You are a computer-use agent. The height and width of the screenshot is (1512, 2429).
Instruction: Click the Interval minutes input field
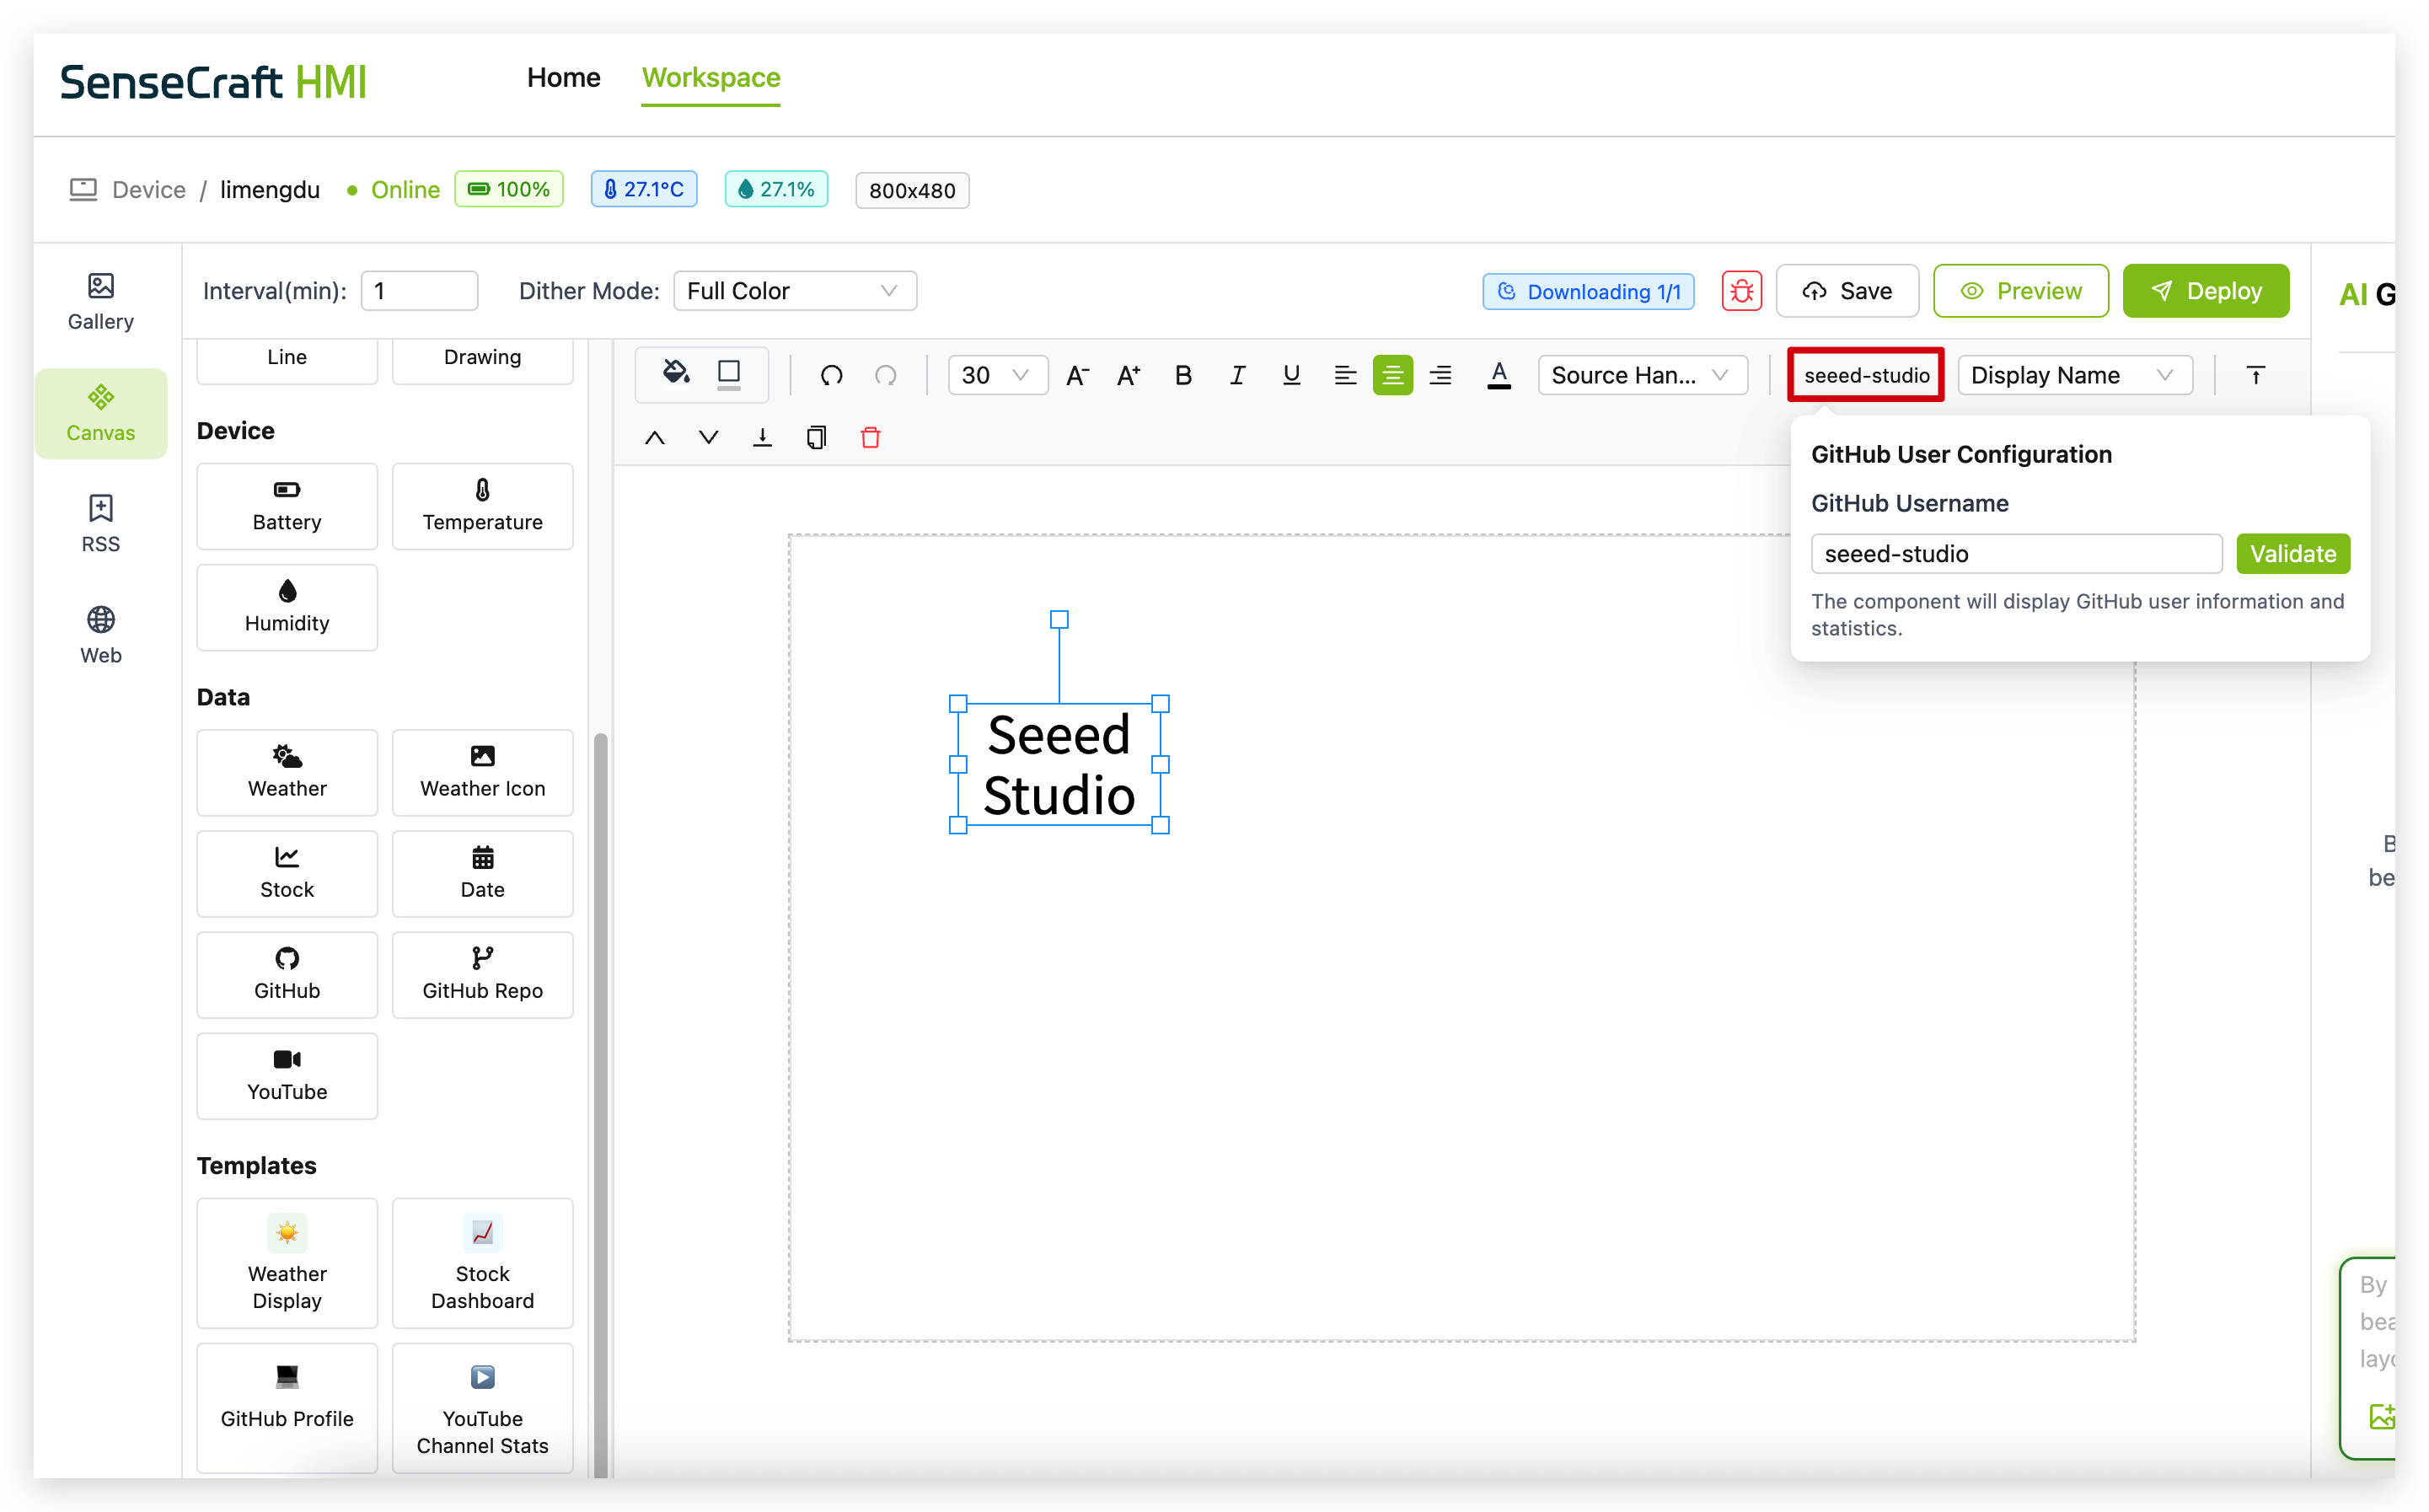tap(419, 291)
